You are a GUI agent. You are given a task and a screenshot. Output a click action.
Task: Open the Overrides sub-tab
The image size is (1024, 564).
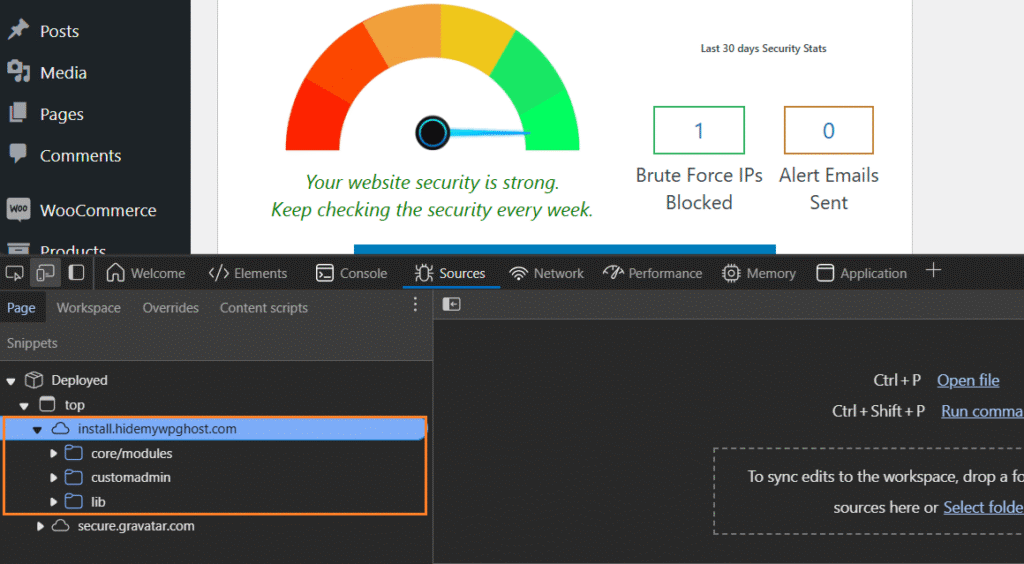(x=170, y=307)
